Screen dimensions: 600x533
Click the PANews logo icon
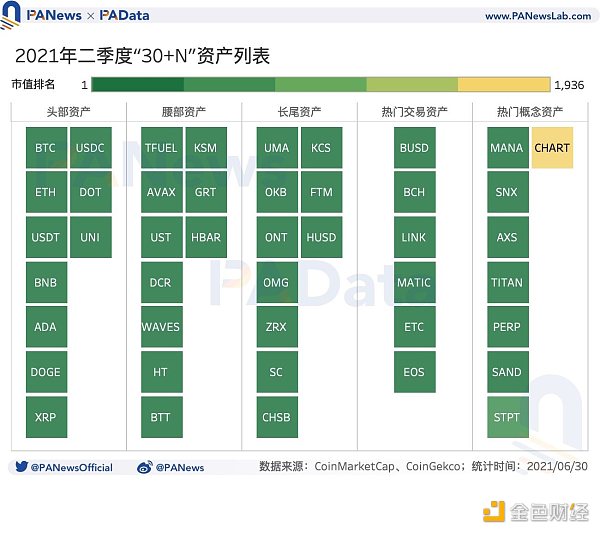pyautogui.click(x=13, y=16)
